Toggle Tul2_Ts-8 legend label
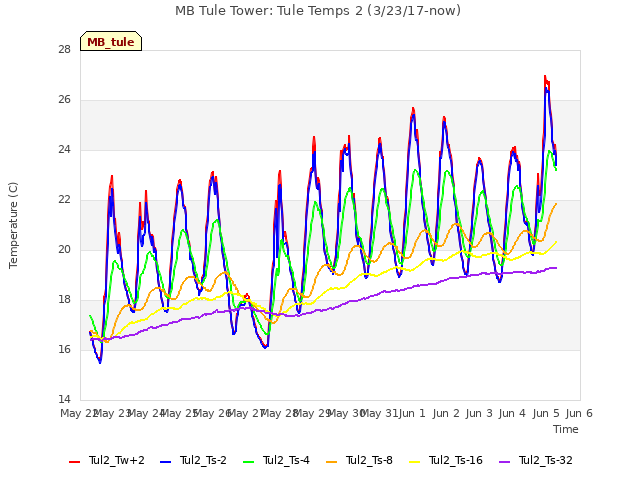 (369, 460)
